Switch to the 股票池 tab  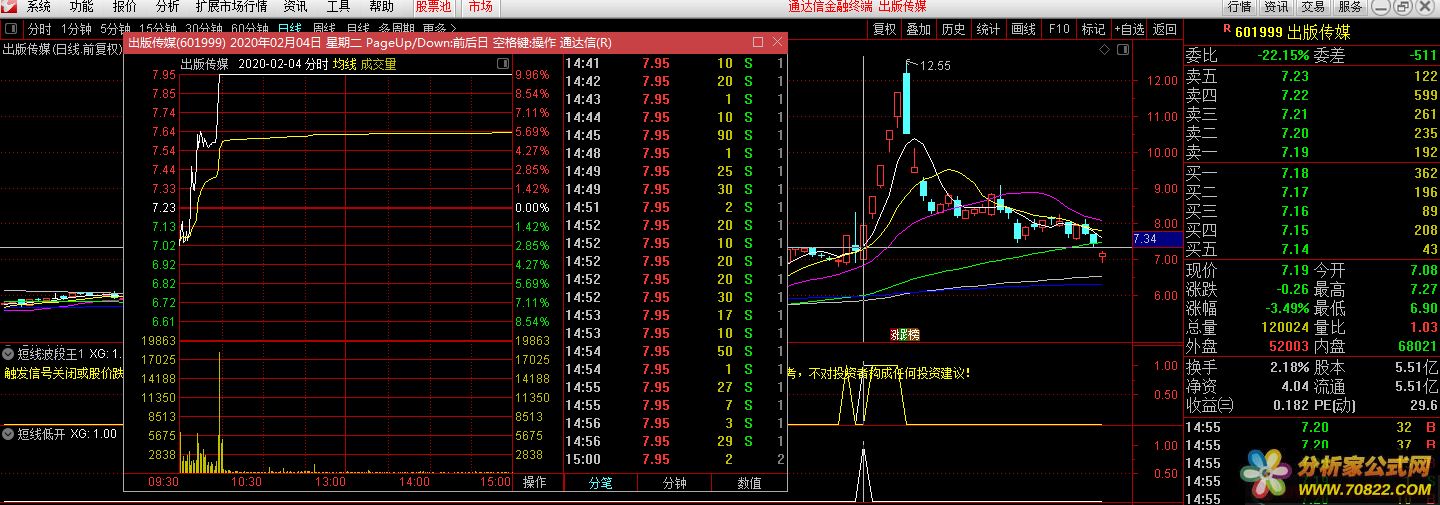433,6
